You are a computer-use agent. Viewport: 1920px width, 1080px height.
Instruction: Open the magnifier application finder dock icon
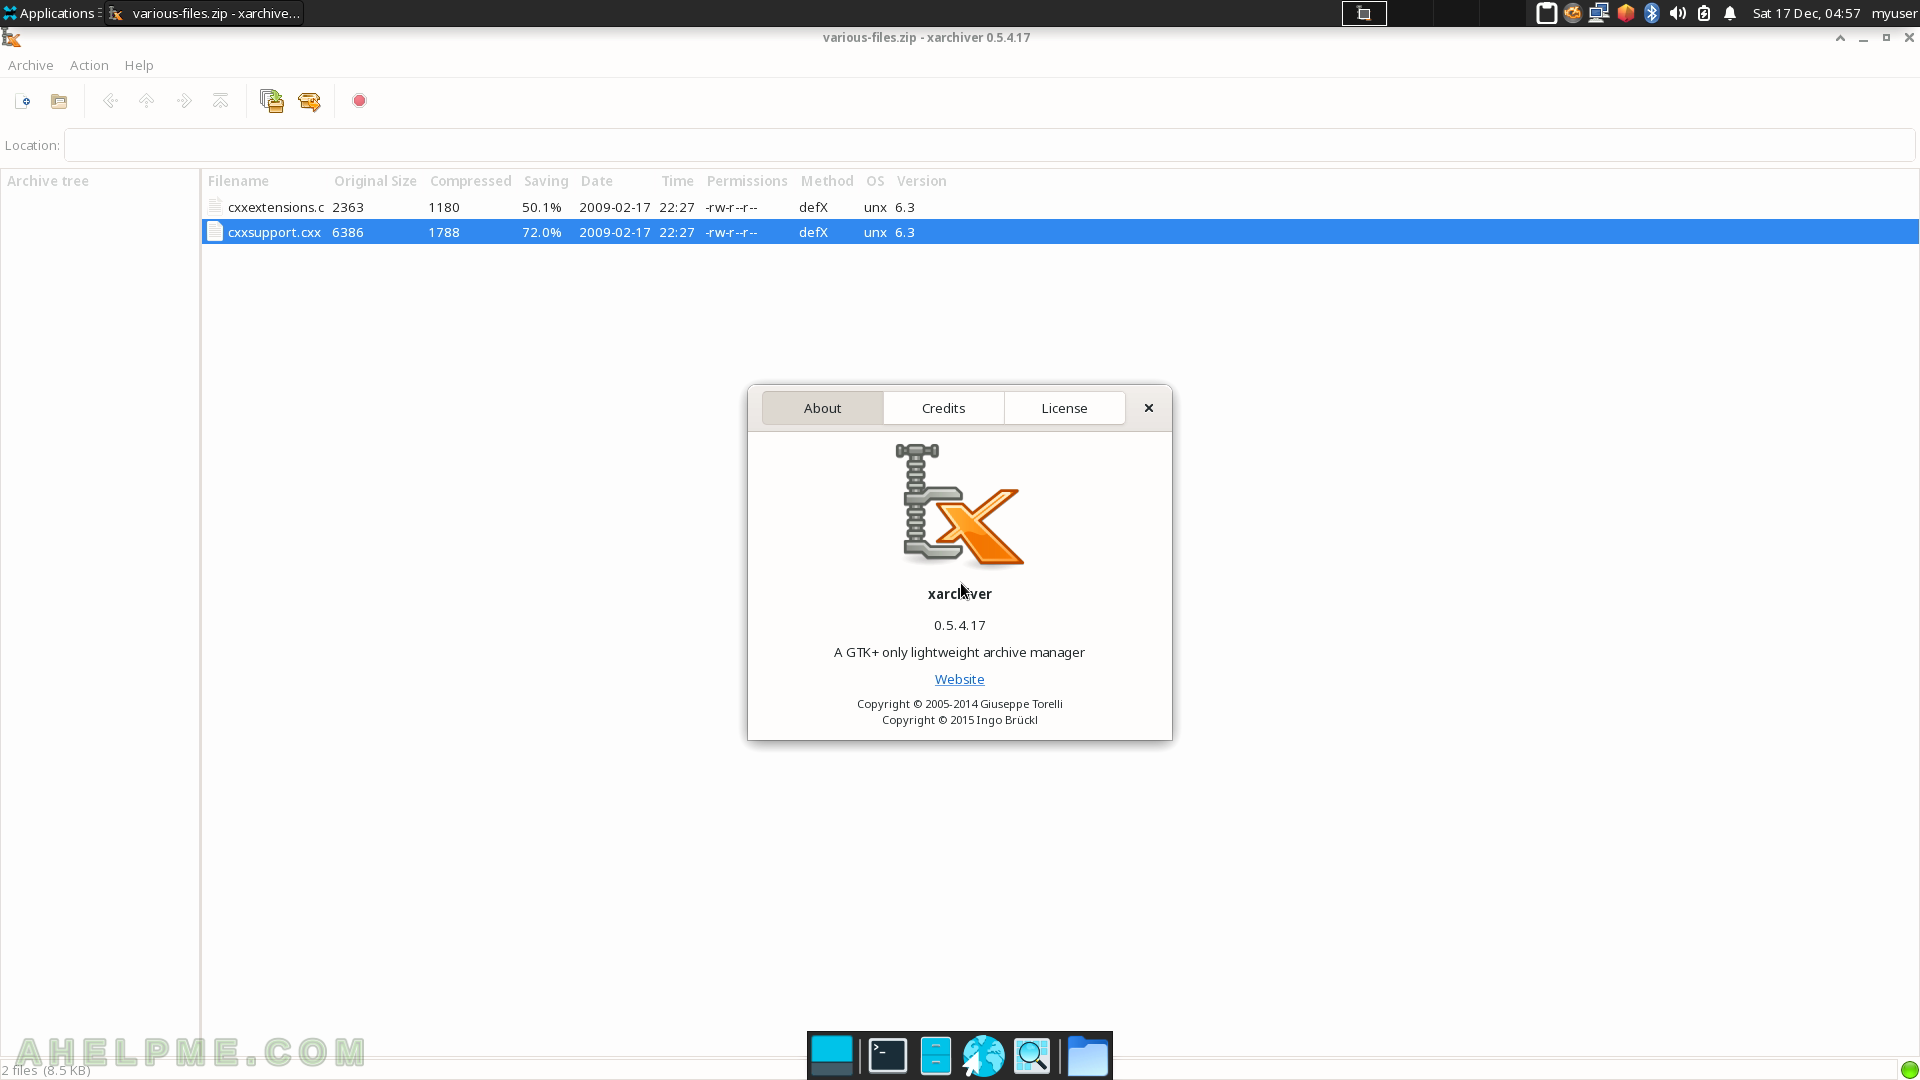coord(1032,1055)
